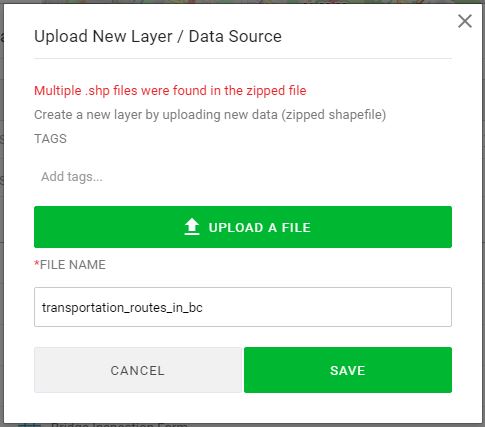
Task: Click the zipped shapefile description text
Action: pos(210,115)
